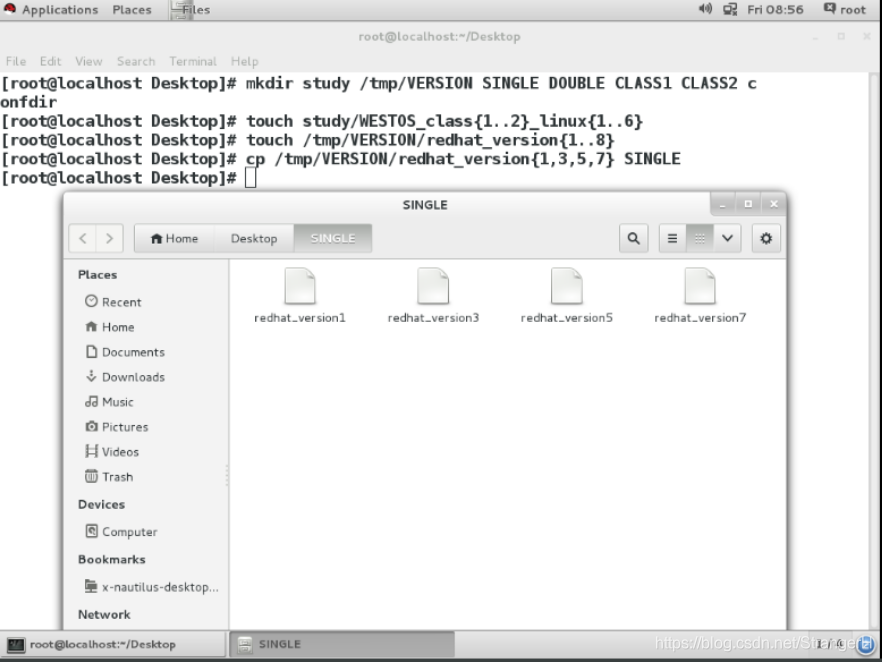Open the terminal Help menu
Screen dimensions: 882x662
coord(244,61)
